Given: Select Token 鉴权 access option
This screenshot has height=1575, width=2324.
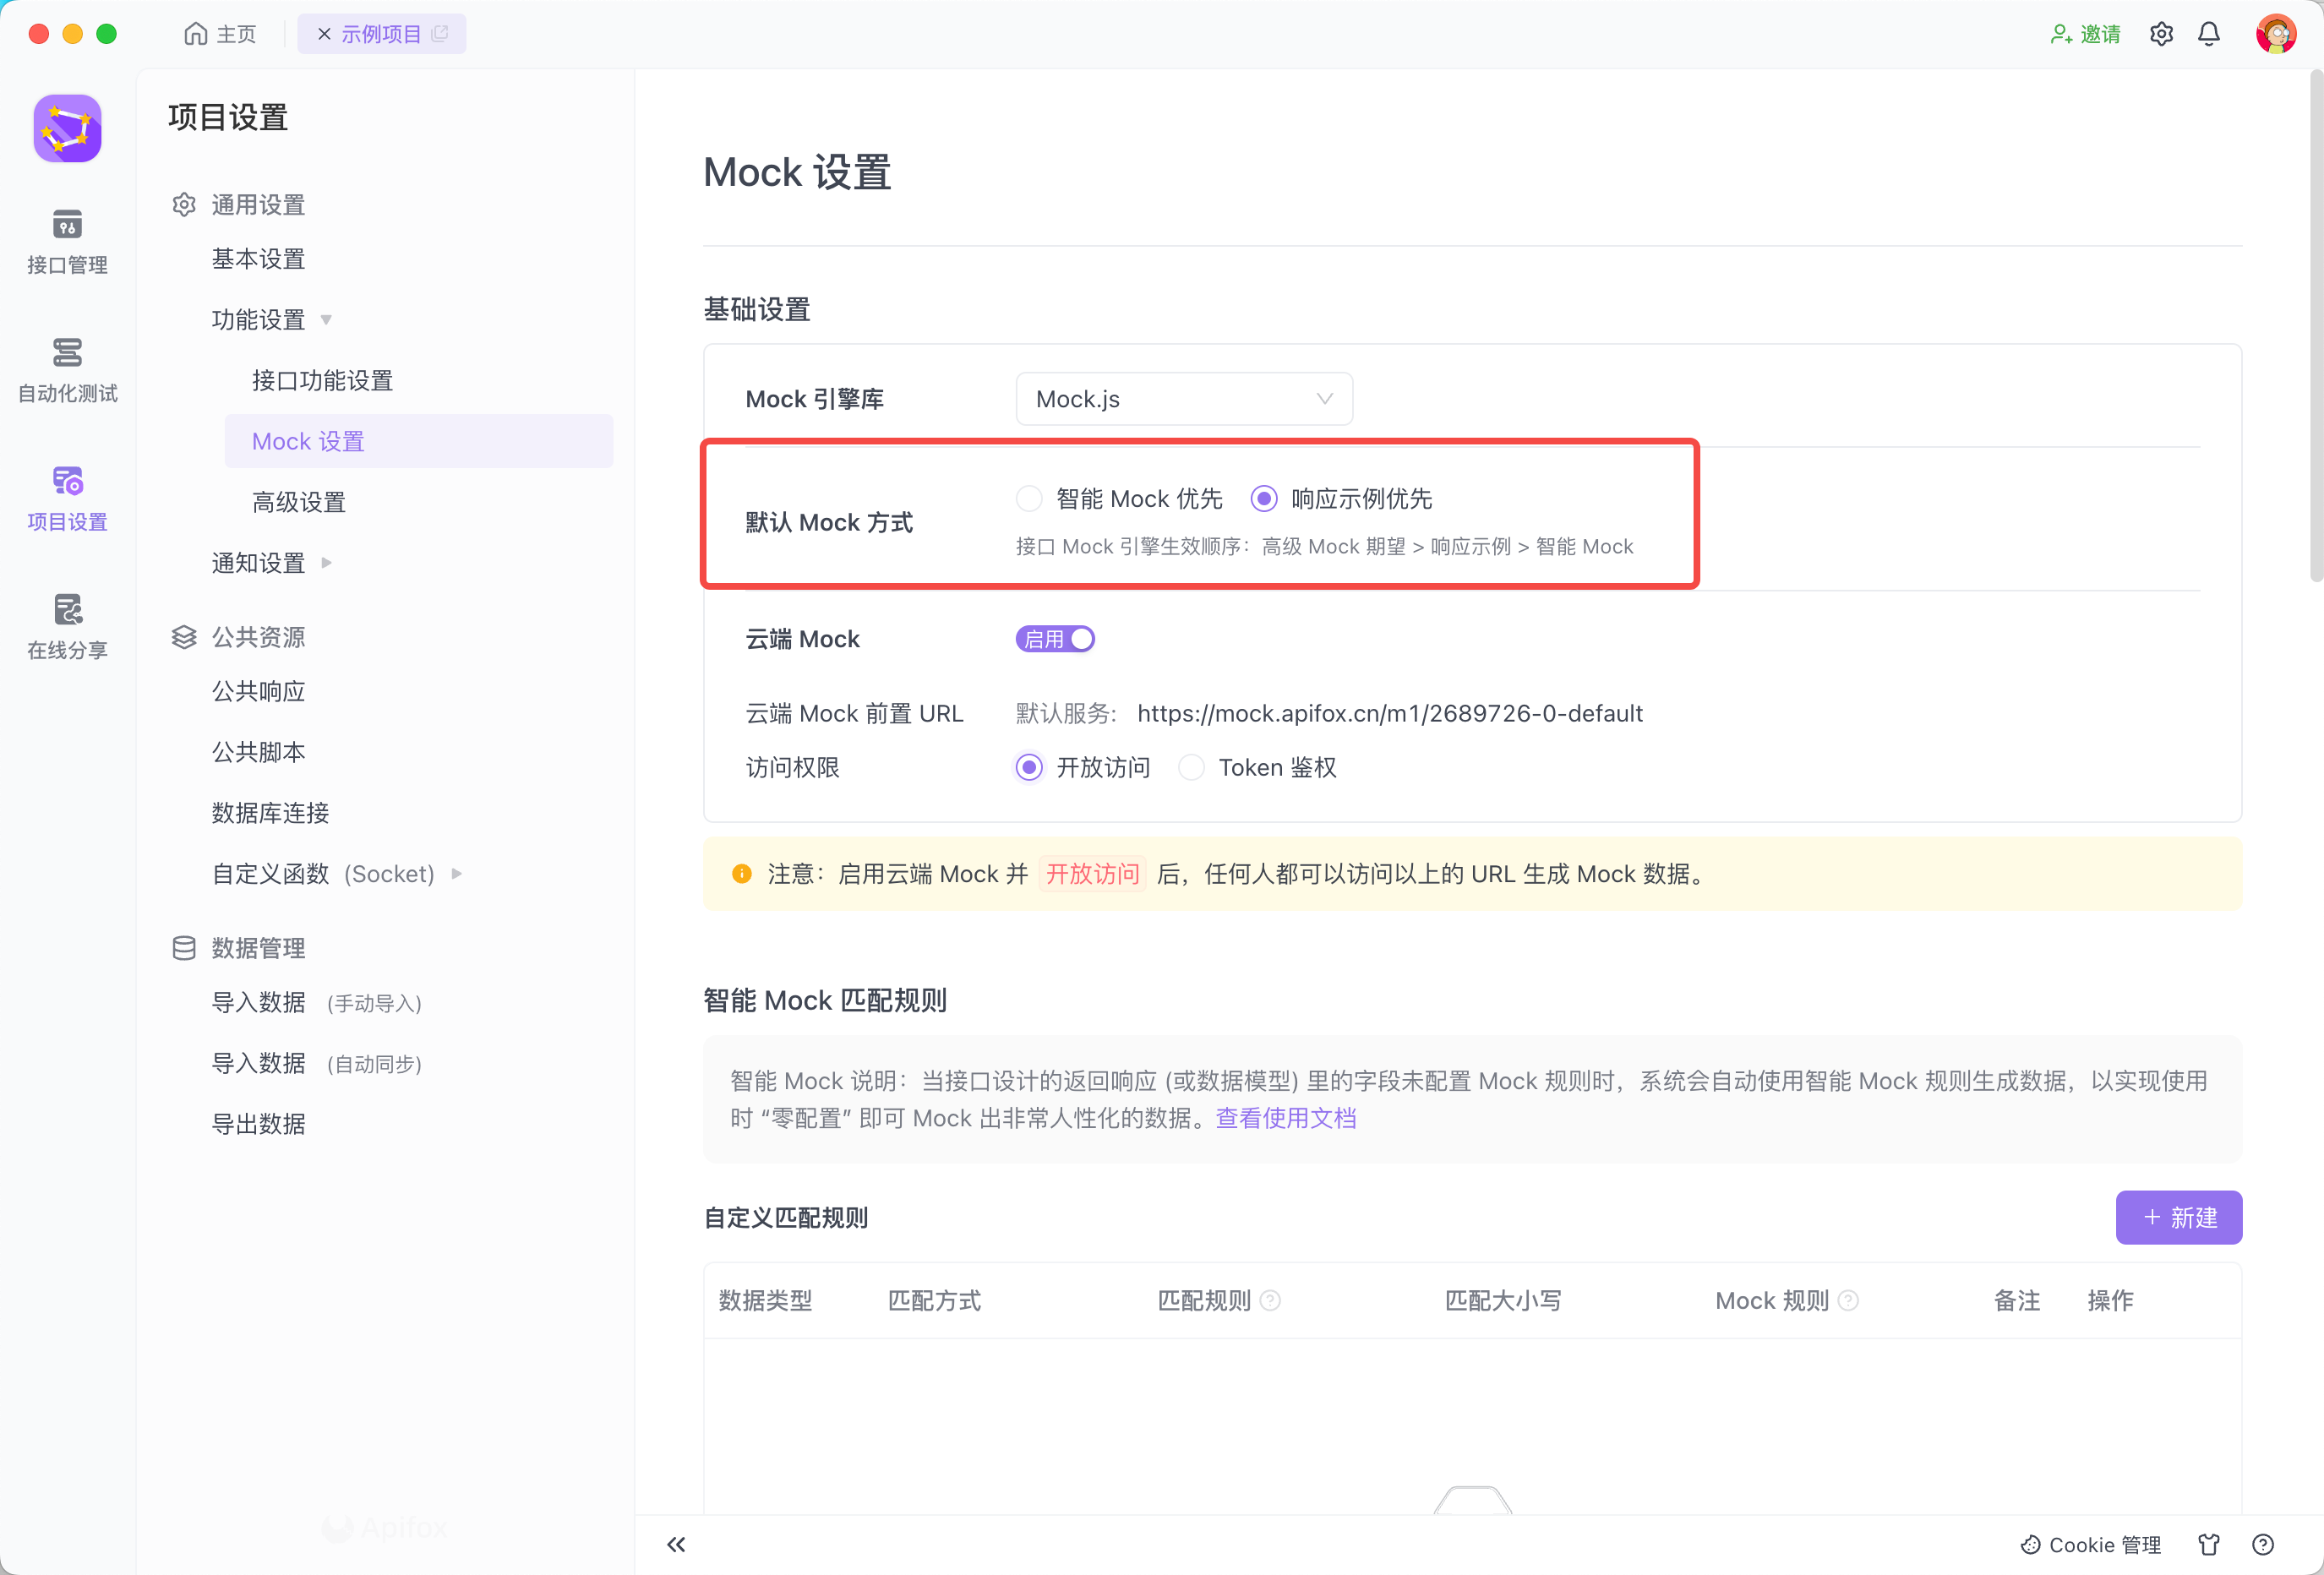Looking at the screenshot, I should pyautogui.click(x=1191, y=767).
